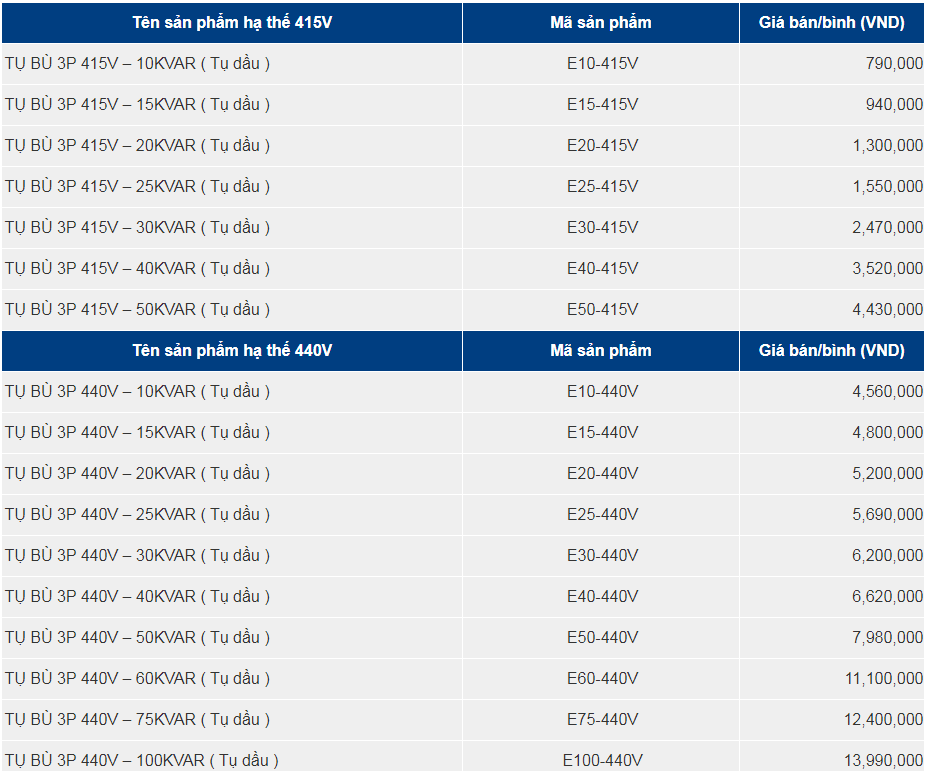This screenshot has height=771, width=927.
Task: Click product code E10-440V
Action: click(x=602, y=391)
